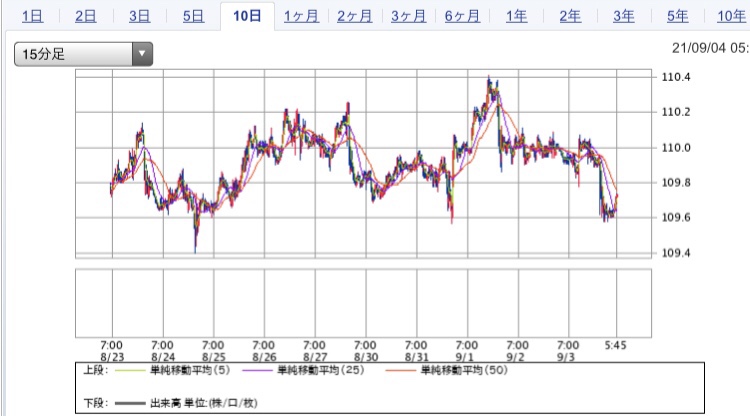The height and width of the screenshot is (416, 750).
Task: Switch to the 3日 period tab
Action: 139,16
